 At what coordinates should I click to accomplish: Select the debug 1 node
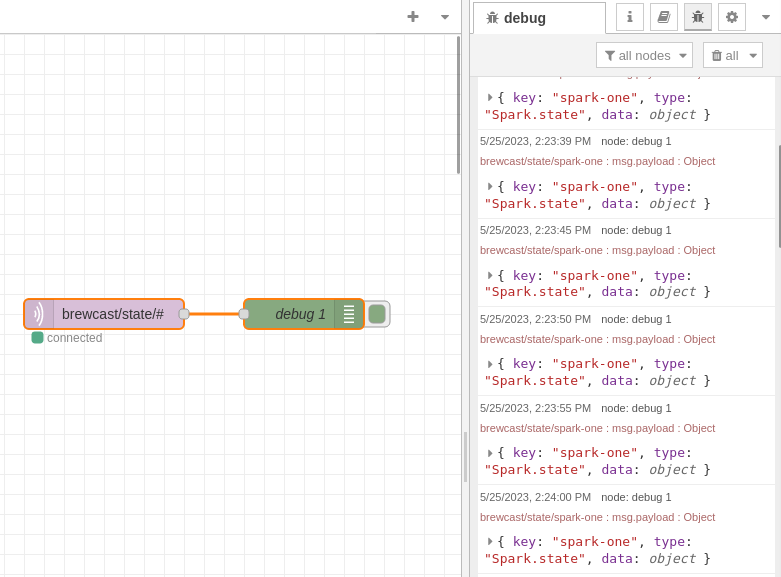(304, 314)
